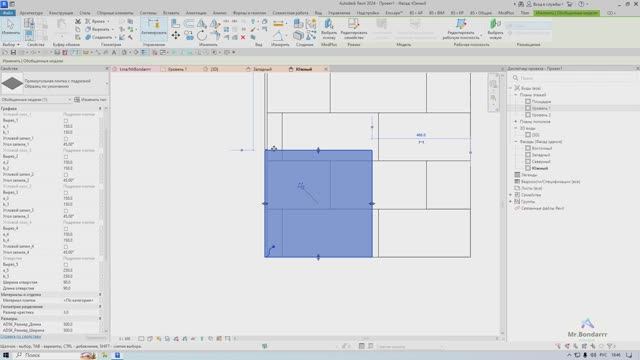Toggle the Вырез_4 checkbox

click(66, 229)
